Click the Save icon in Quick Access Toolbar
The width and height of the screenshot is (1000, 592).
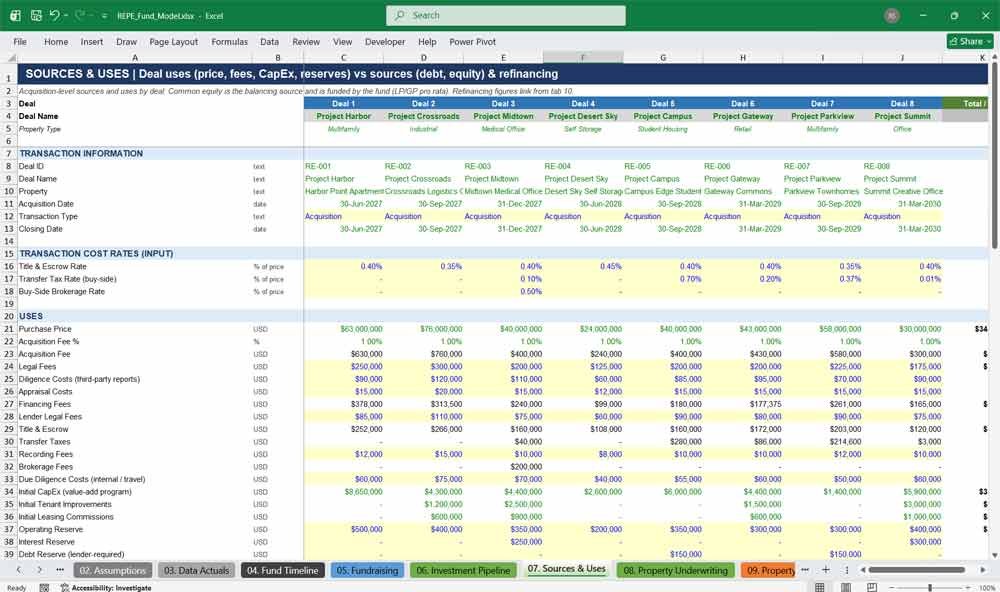[36, 15]
